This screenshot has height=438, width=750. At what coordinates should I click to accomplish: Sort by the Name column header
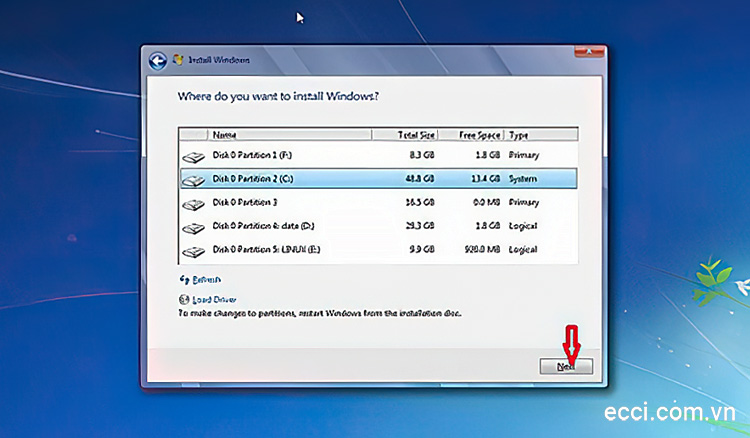coord(289,135)
